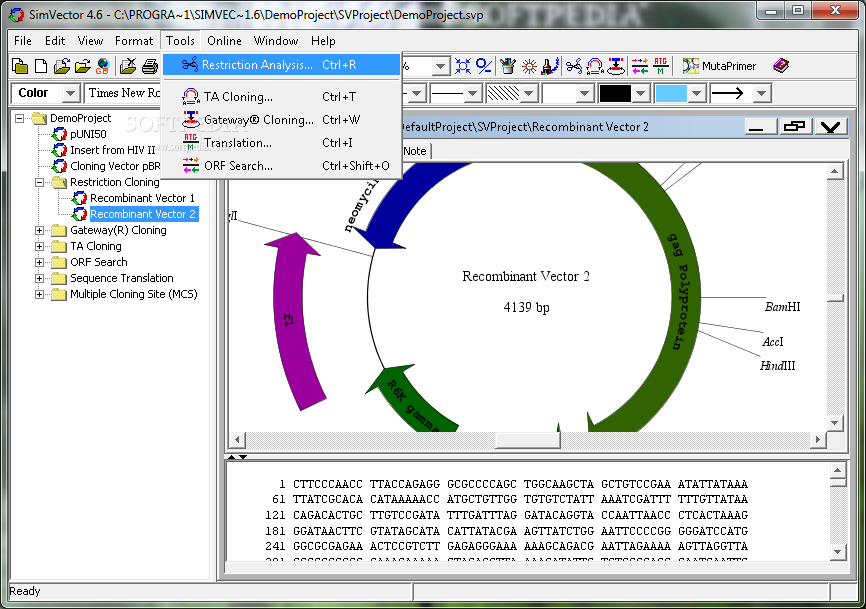This screenshot has height=609, width=866.
Task: Open the arrow style dropdown
Action: pyautogui.click(x=762, y=93)
